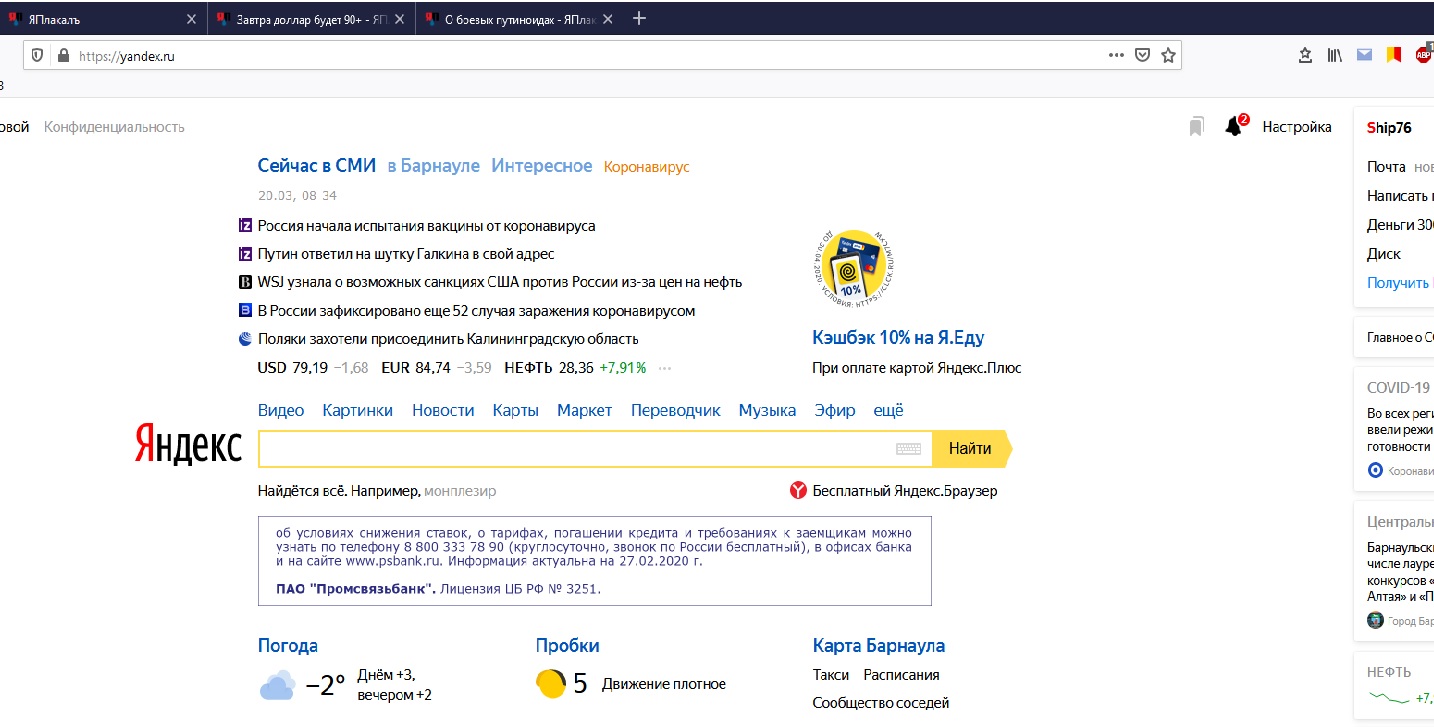Select the 'Сейчас в СМИ' news tab

point(317,166)
